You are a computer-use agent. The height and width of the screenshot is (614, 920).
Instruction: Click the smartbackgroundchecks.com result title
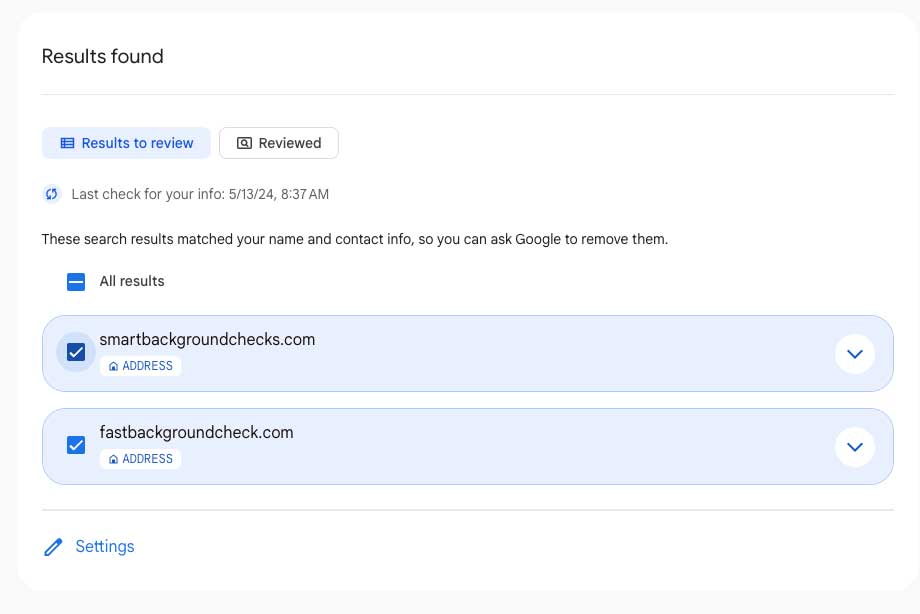207,340
